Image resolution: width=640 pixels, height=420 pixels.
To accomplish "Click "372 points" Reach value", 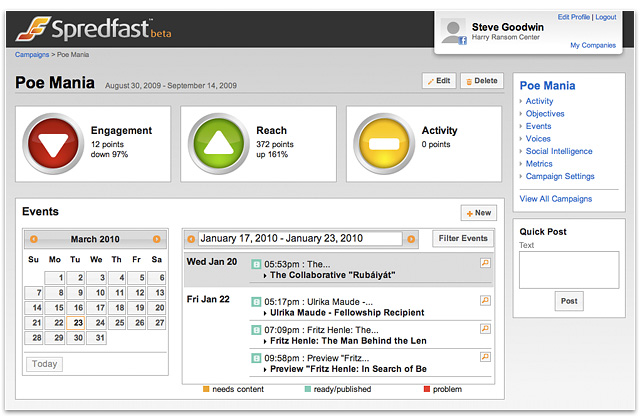I will [275, 144].
